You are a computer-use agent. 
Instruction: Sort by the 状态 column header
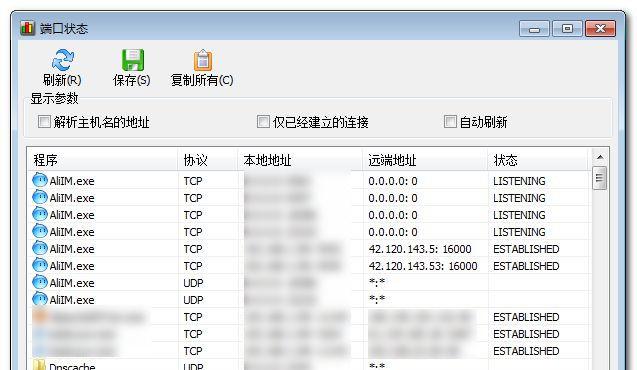pyautogui.click(x=537, y=160)
